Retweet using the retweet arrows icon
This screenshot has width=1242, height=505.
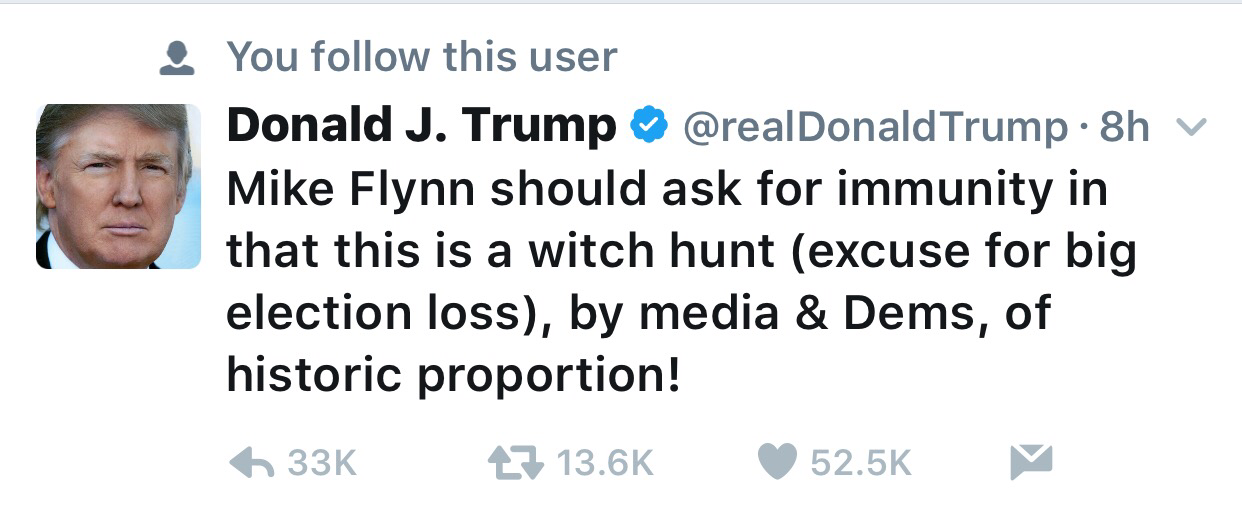[513, 461]
